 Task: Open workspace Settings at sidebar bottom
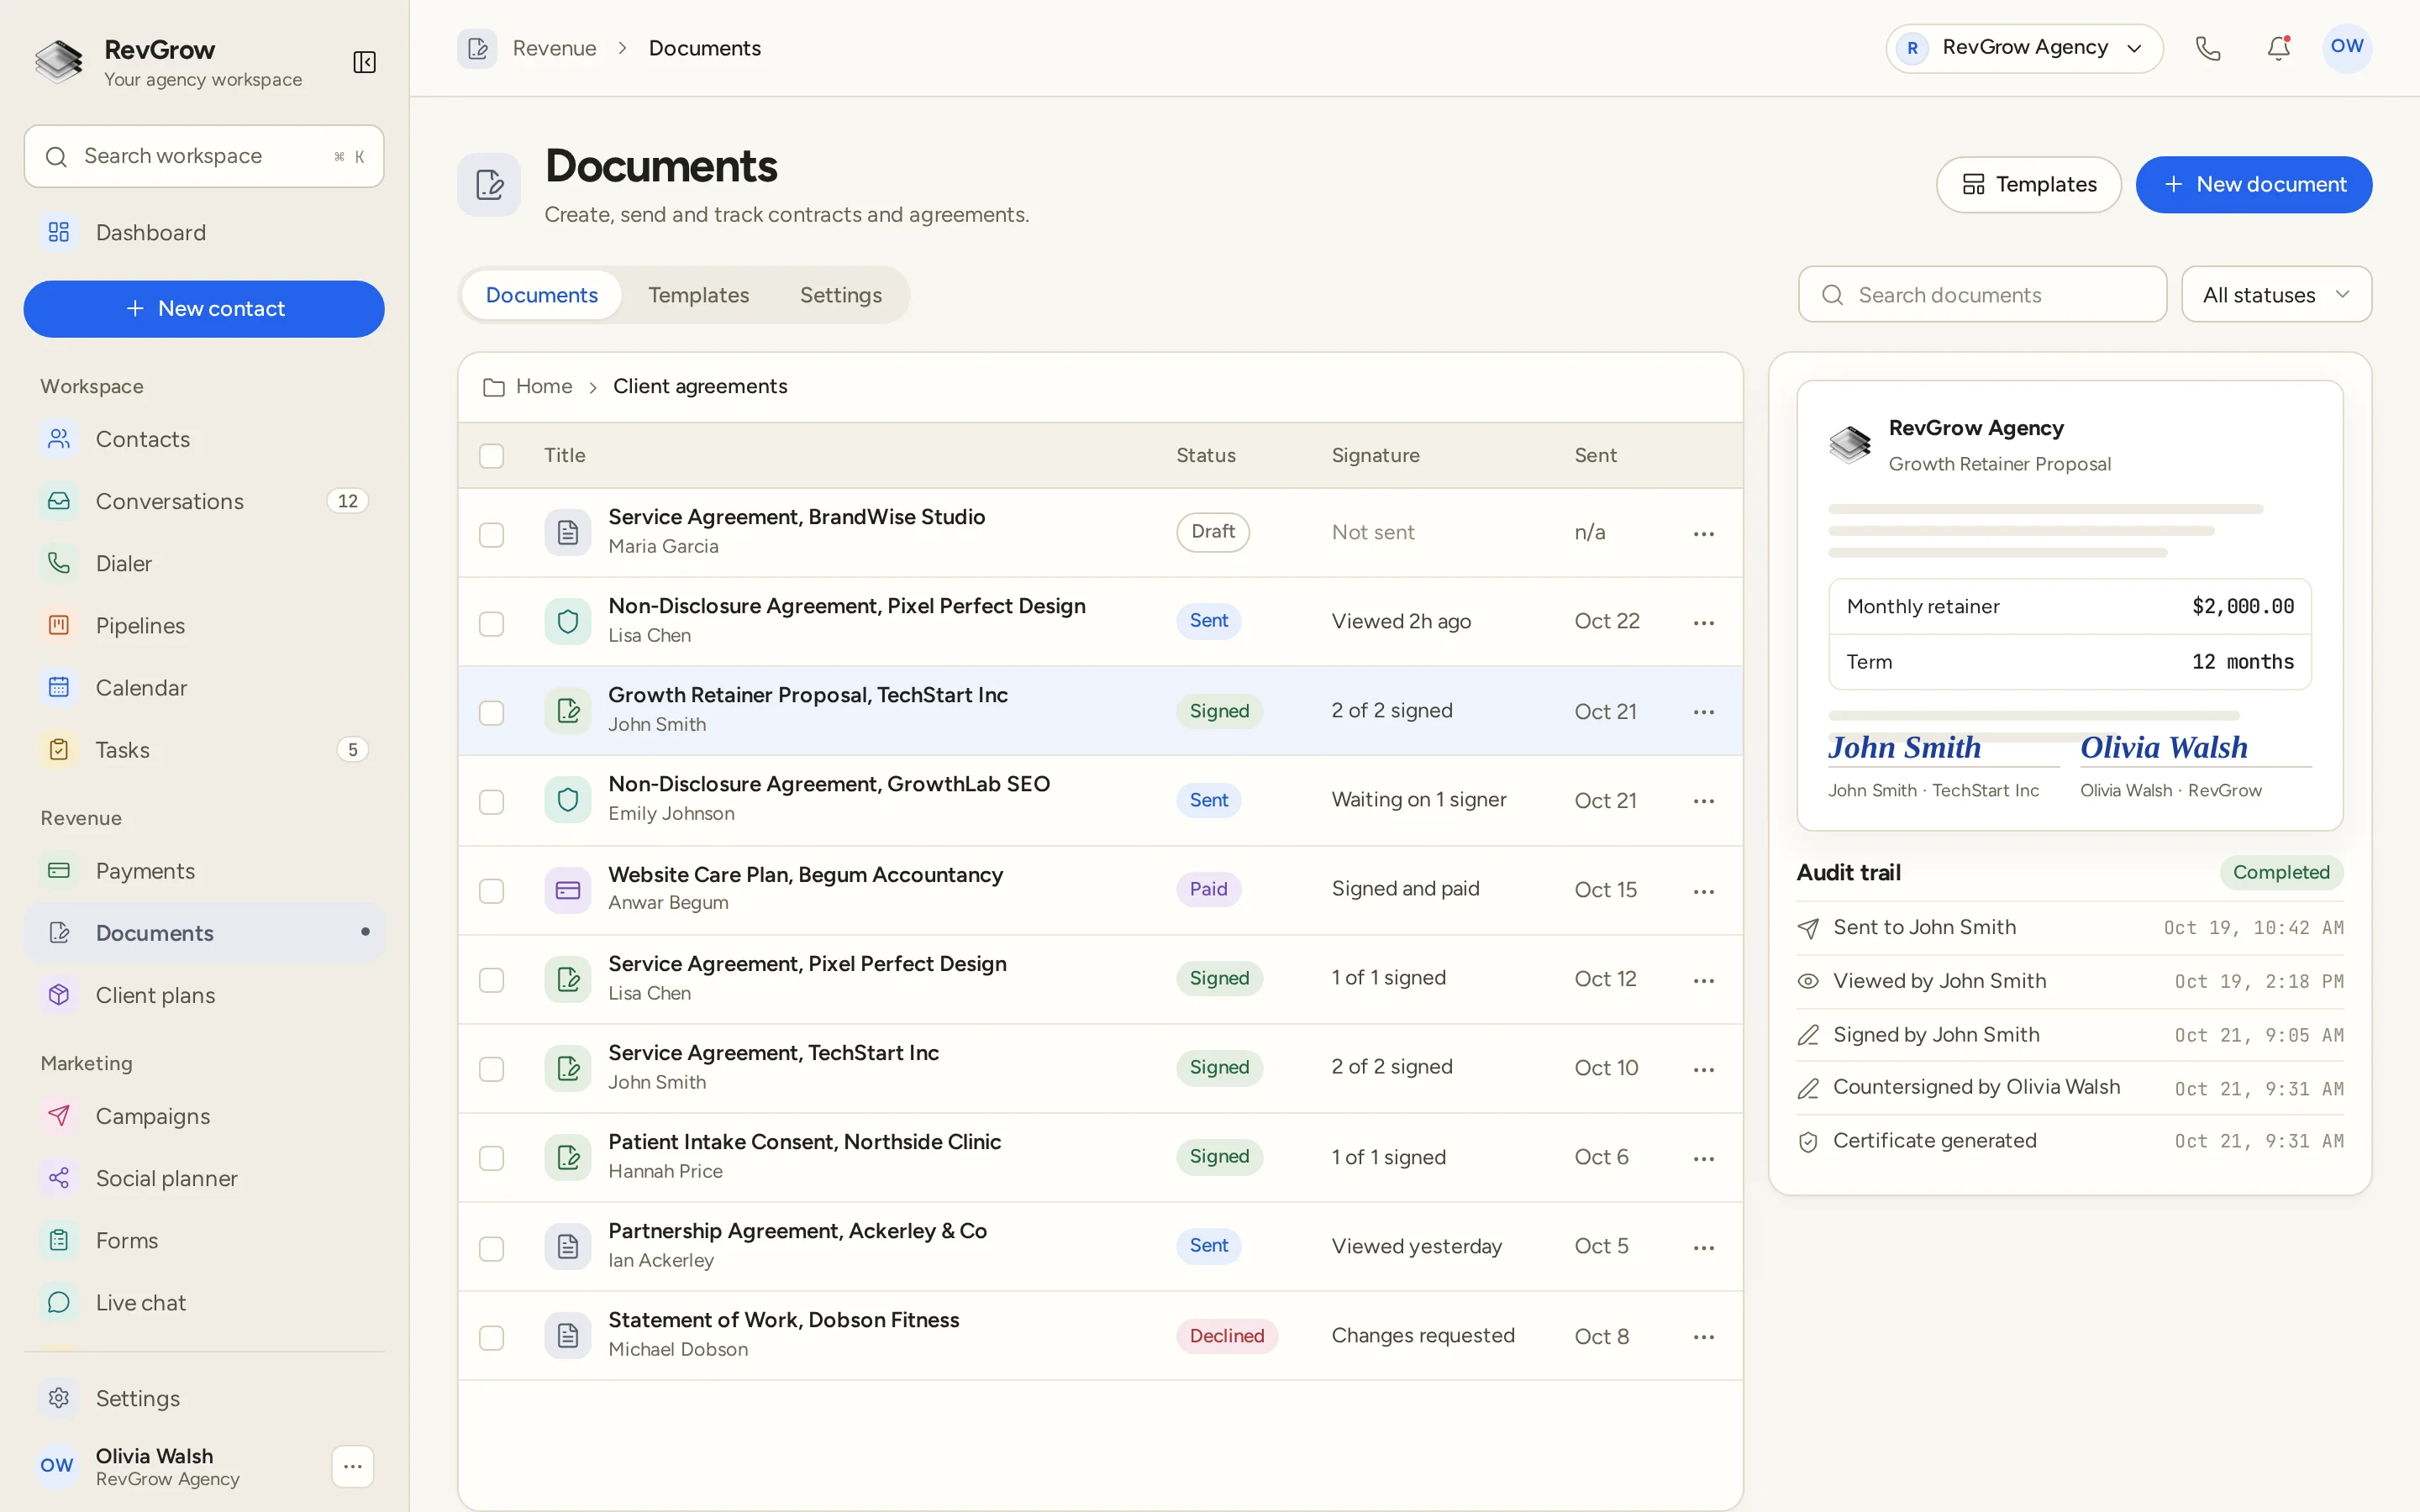pos(204,1398)
